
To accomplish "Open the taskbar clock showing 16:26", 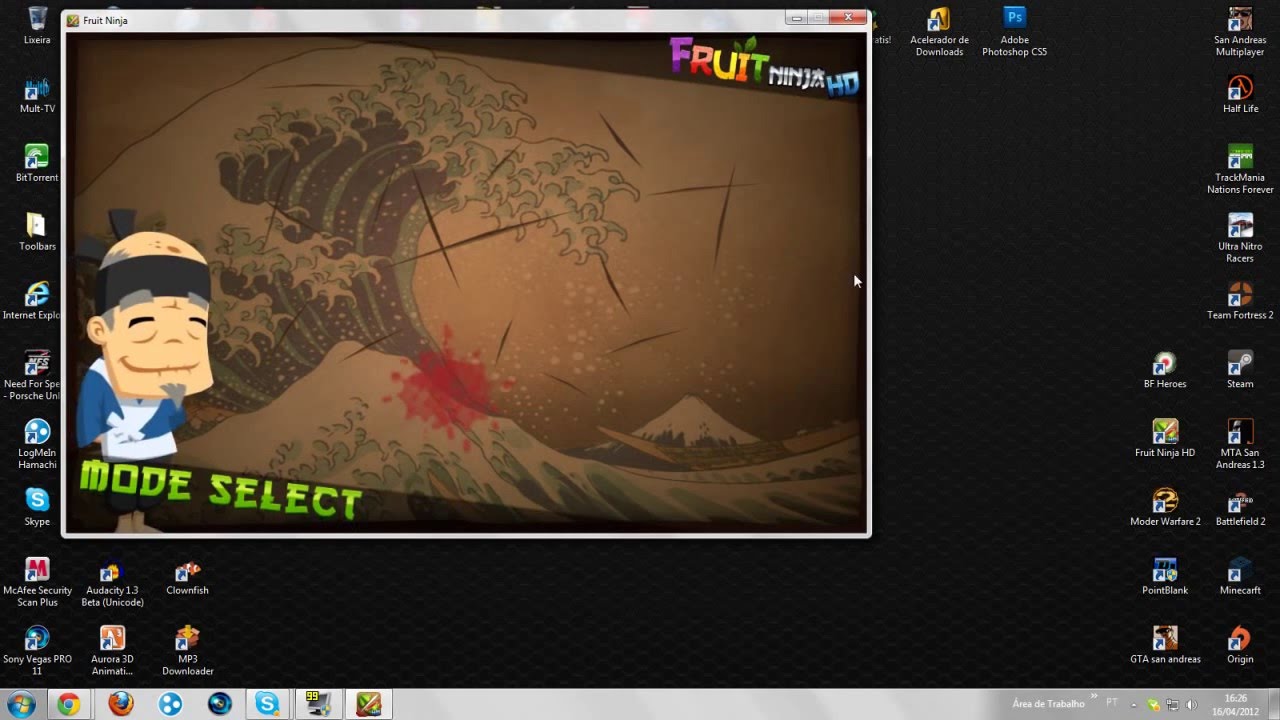I will click(1236, 705).
